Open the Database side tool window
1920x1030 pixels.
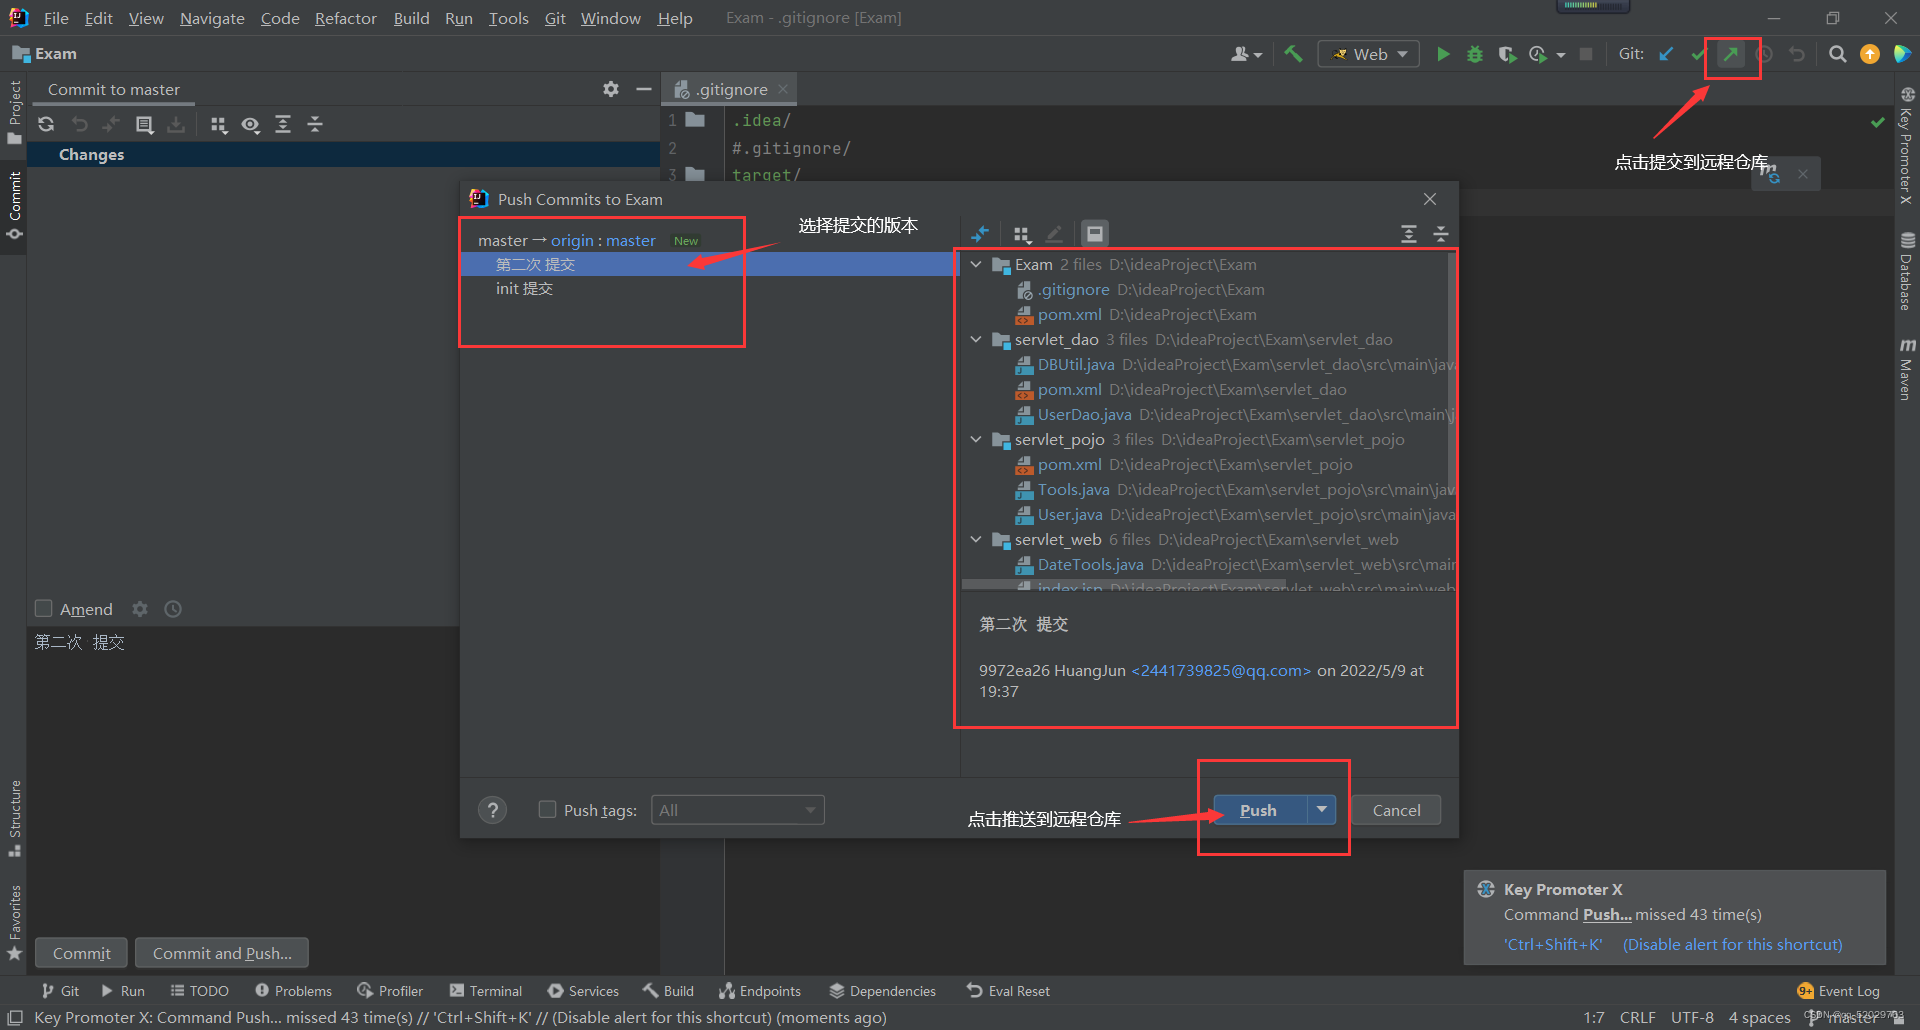coord(1907,271)
